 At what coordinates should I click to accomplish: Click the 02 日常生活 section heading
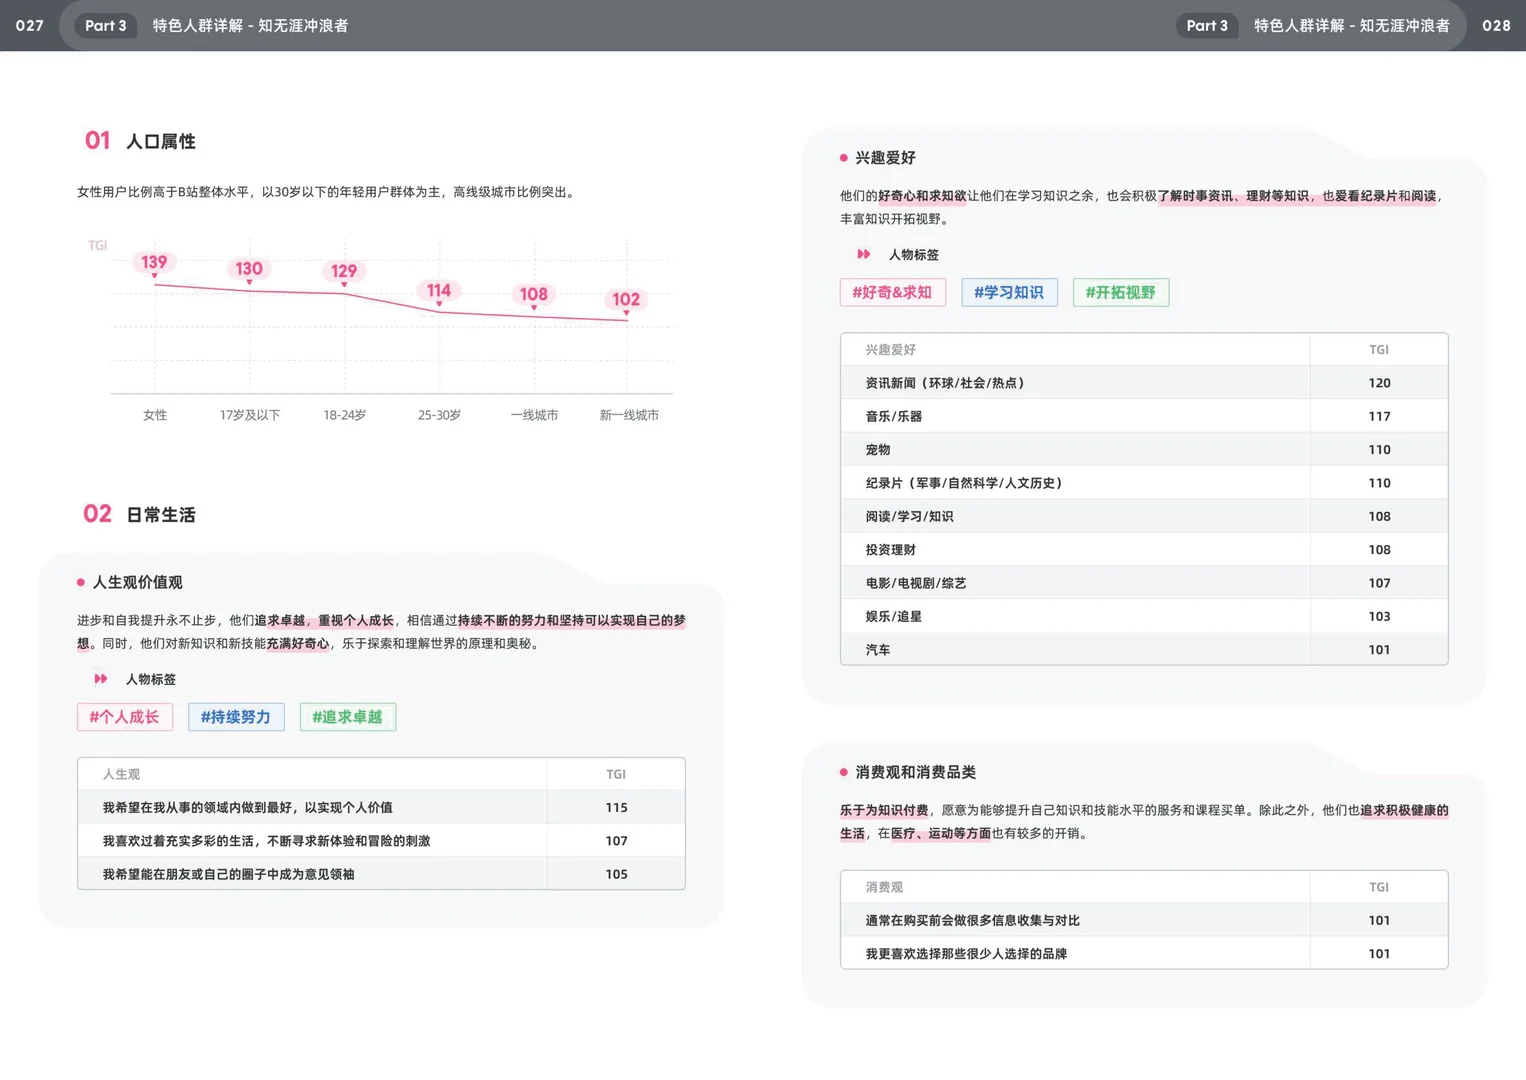(x=139, y=514)
